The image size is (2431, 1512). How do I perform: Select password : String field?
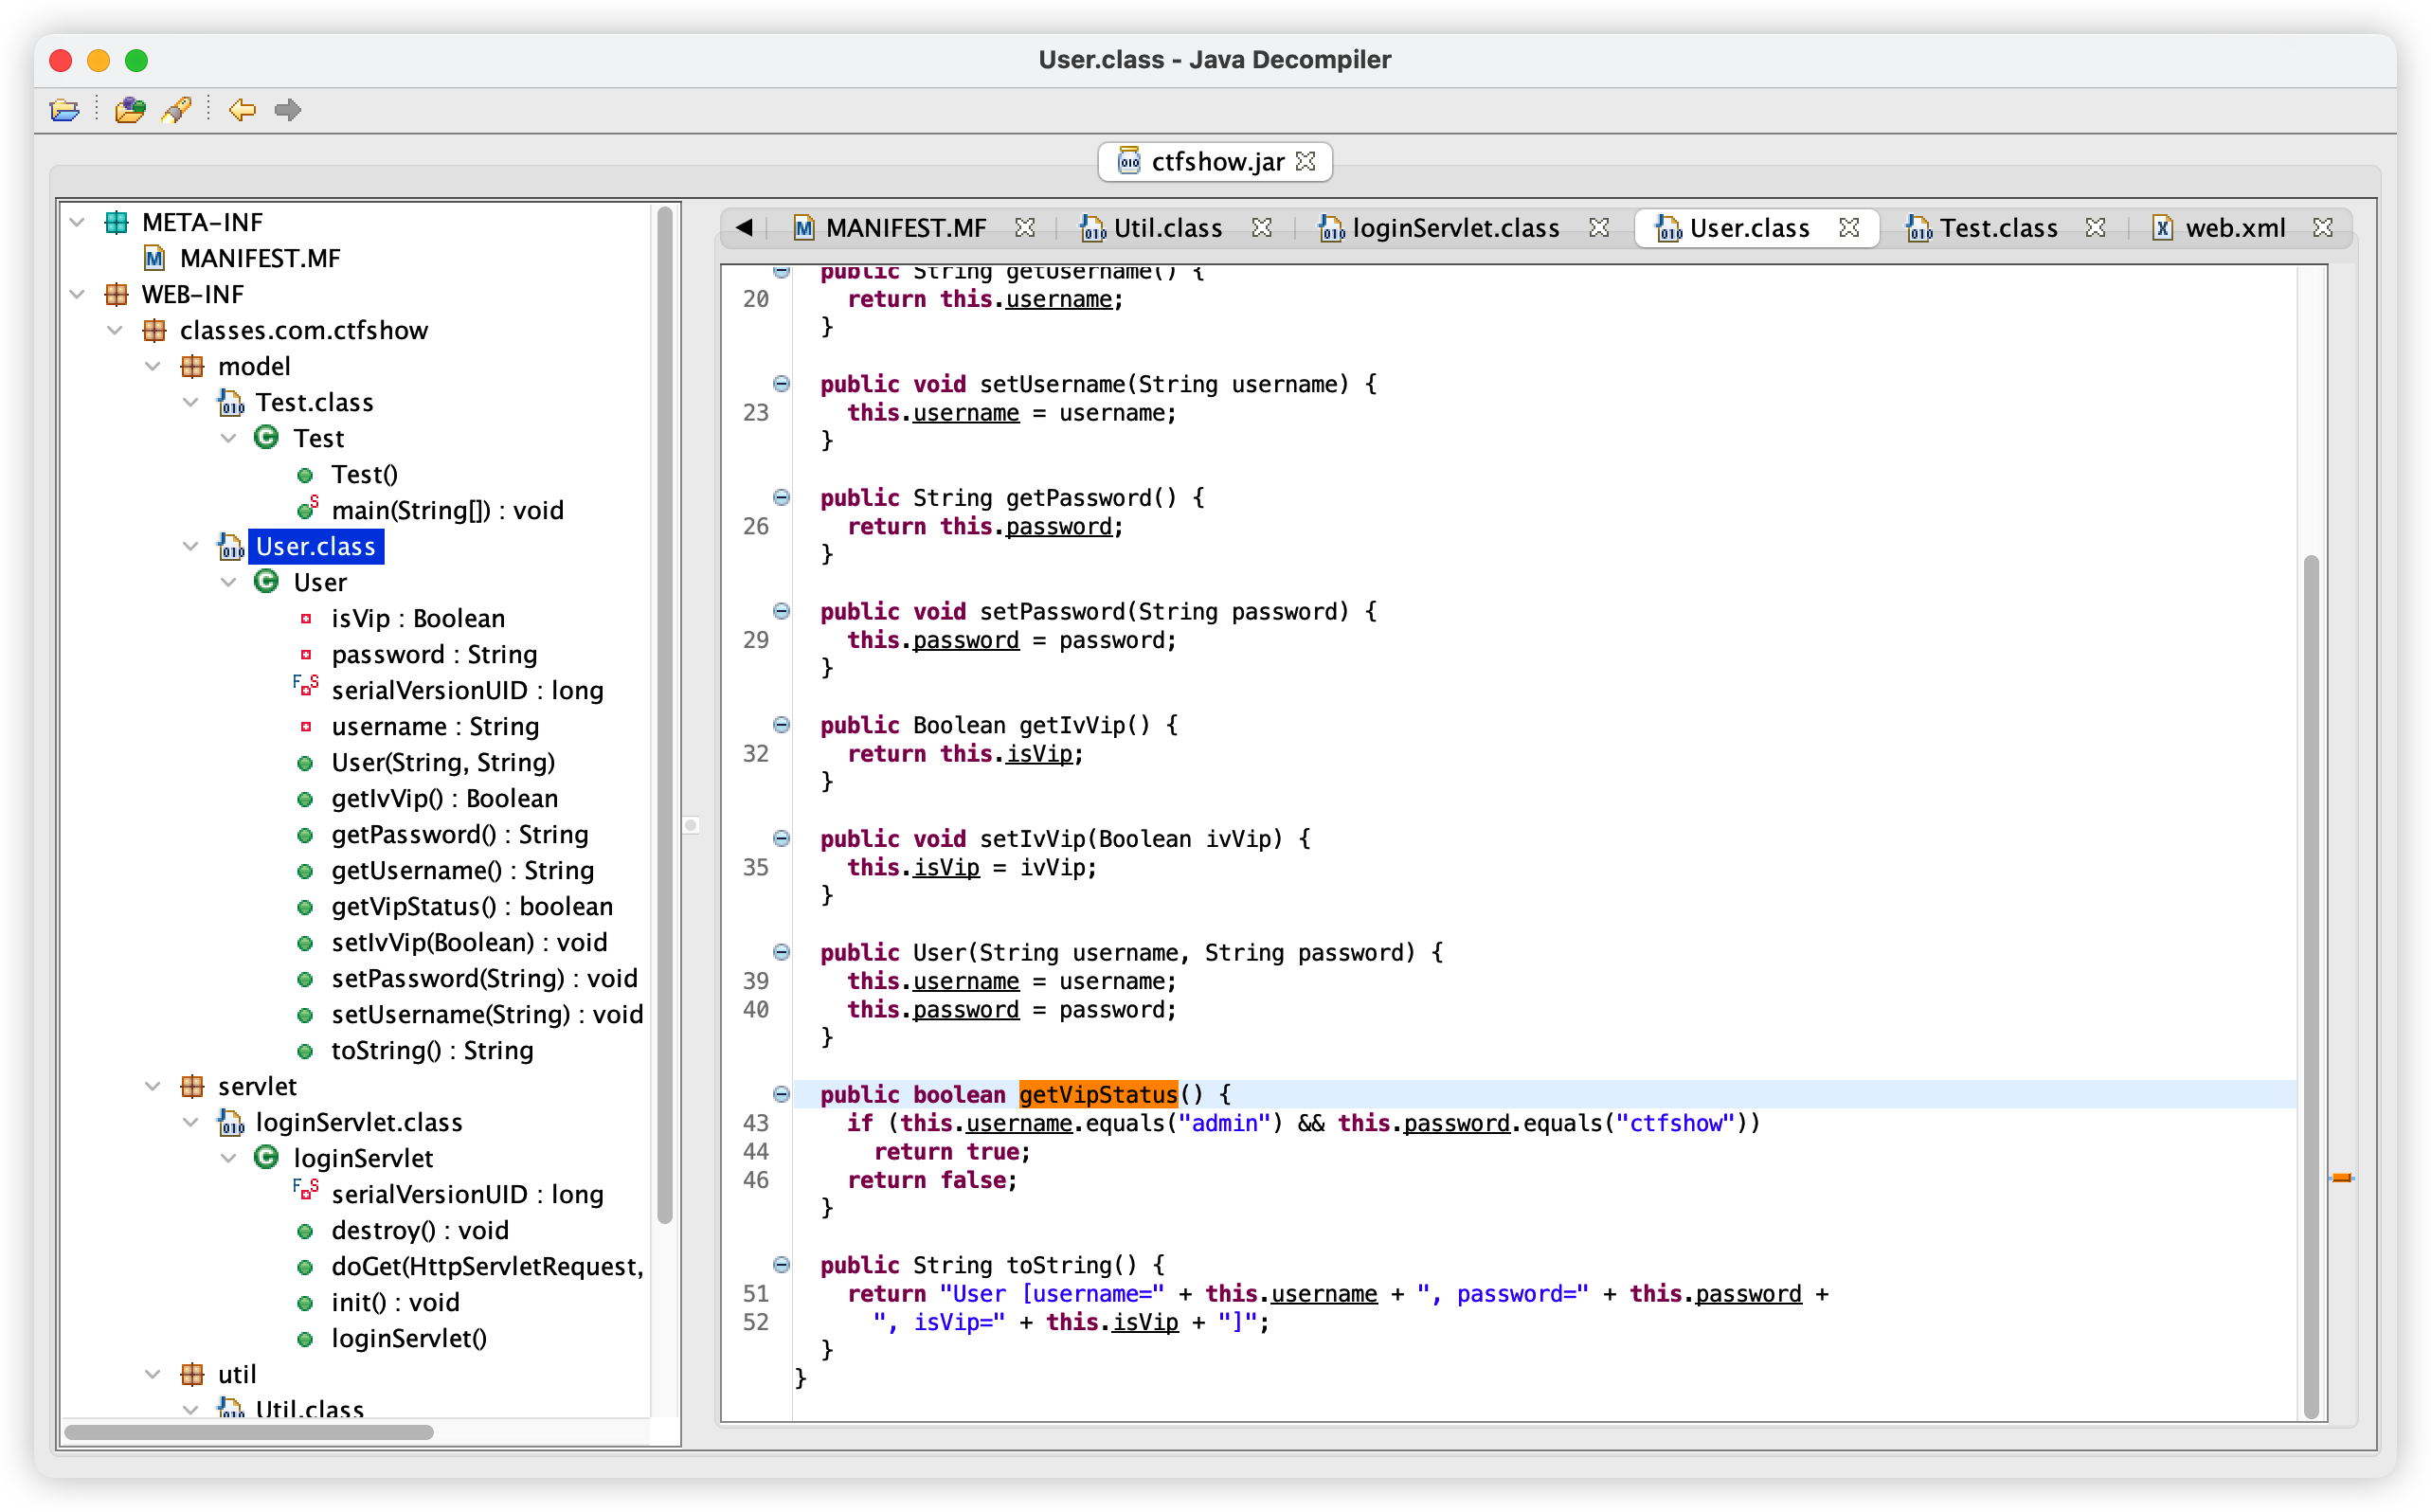click(434, 654)
